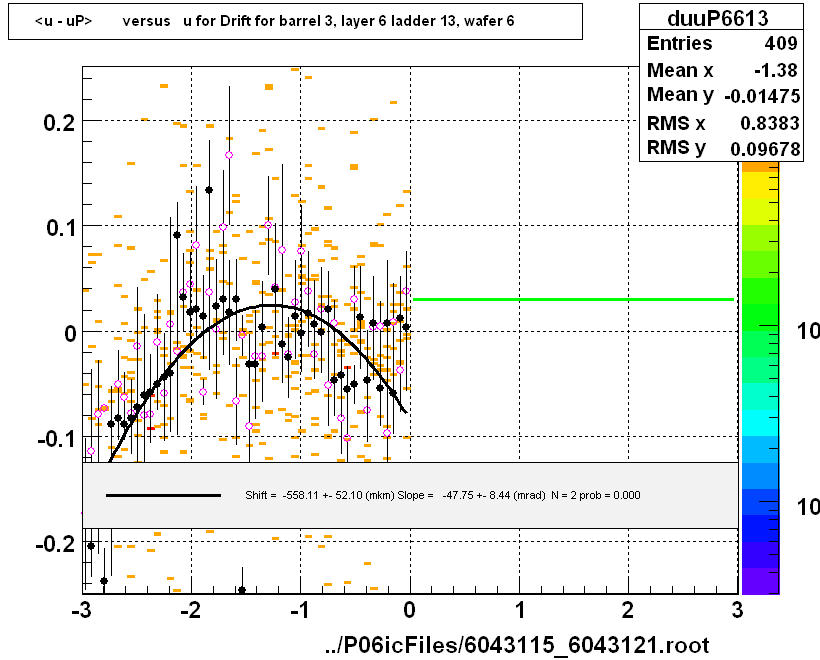
Task: Click x-axis label 1
Action: point(520,610)
